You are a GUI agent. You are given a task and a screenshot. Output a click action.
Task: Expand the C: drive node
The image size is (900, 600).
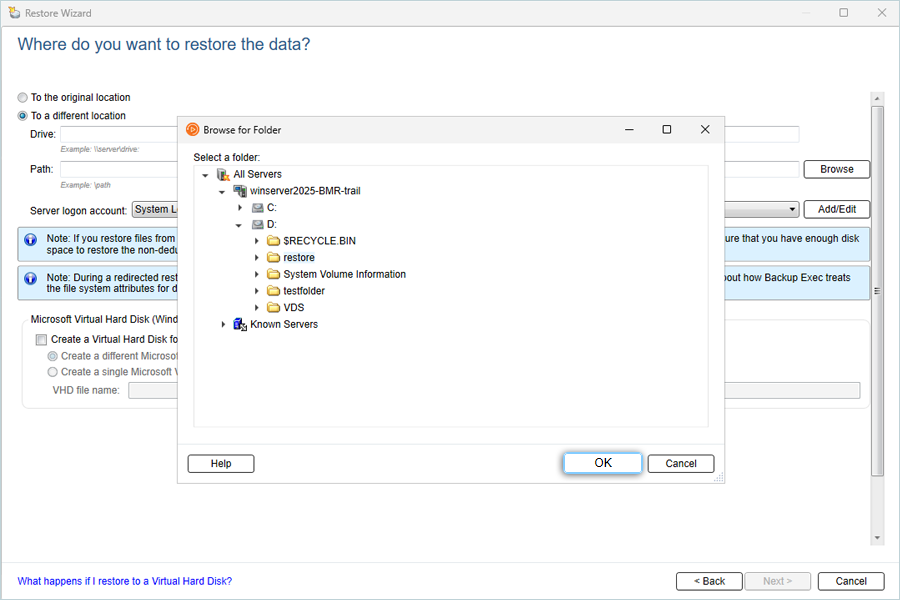[240, 207]
